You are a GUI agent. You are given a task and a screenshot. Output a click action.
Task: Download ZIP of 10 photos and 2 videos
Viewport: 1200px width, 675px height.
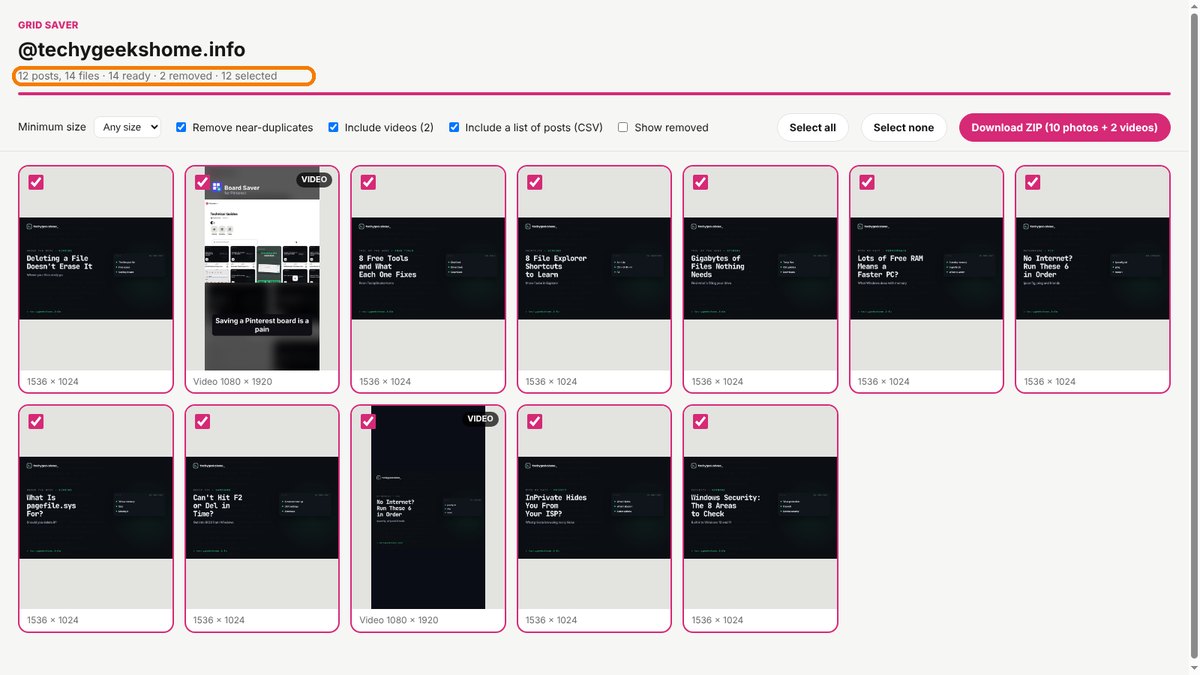click(1064, 127)
